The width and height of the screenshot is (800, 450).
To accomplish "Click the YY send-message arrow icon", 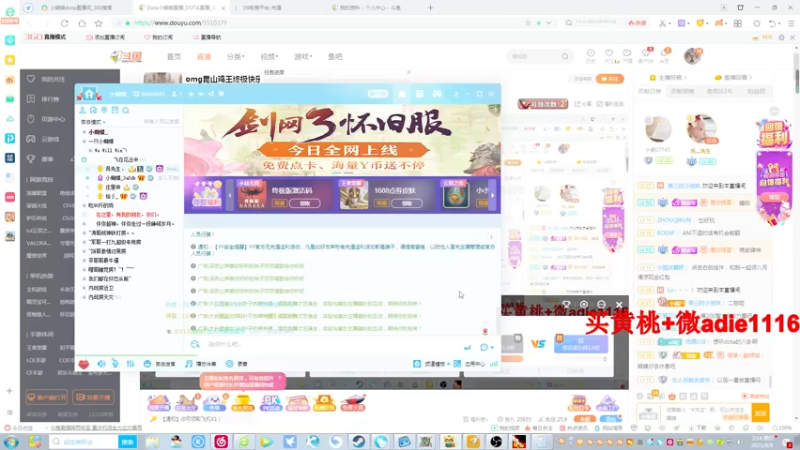I will 467,347.
